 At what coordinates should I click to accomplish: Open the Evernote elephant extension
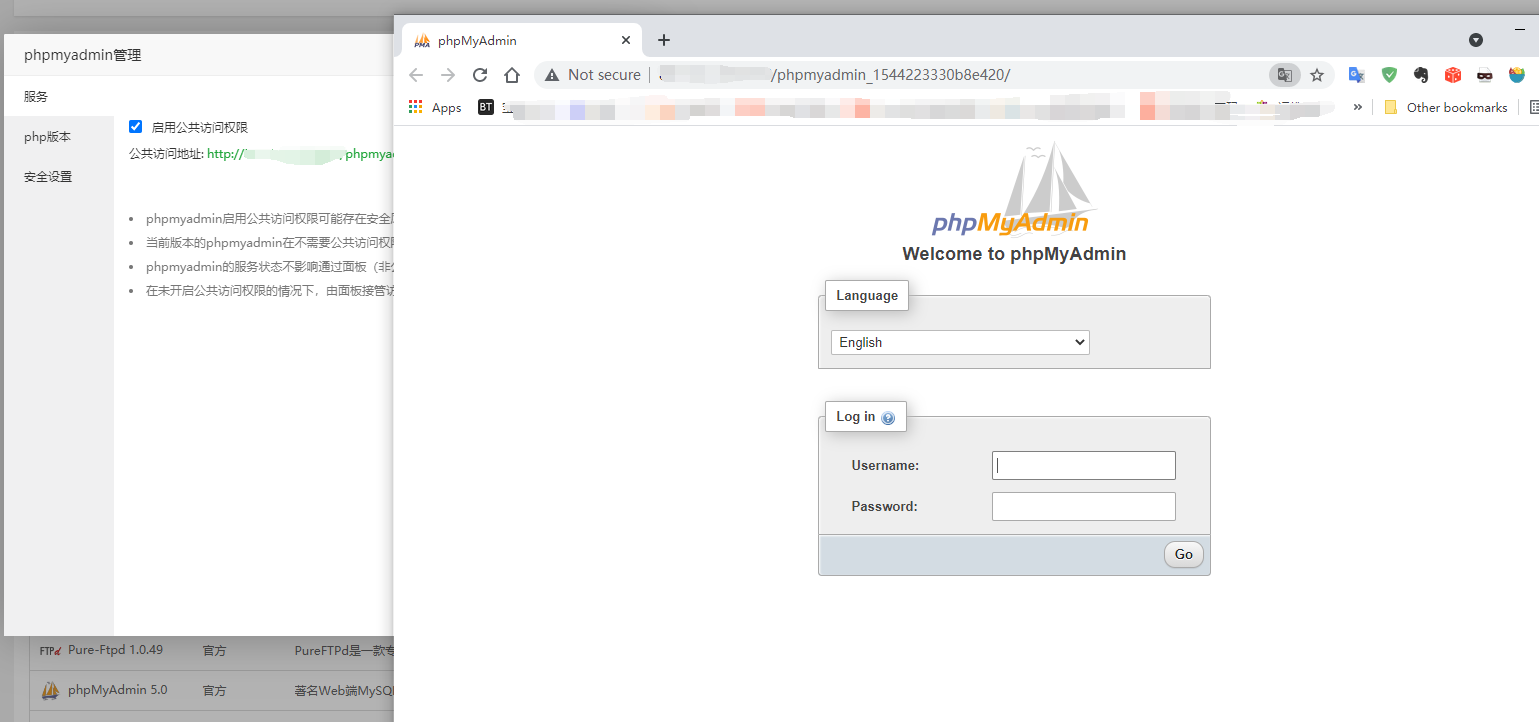pyautogui.click(x=1421, y=75)
